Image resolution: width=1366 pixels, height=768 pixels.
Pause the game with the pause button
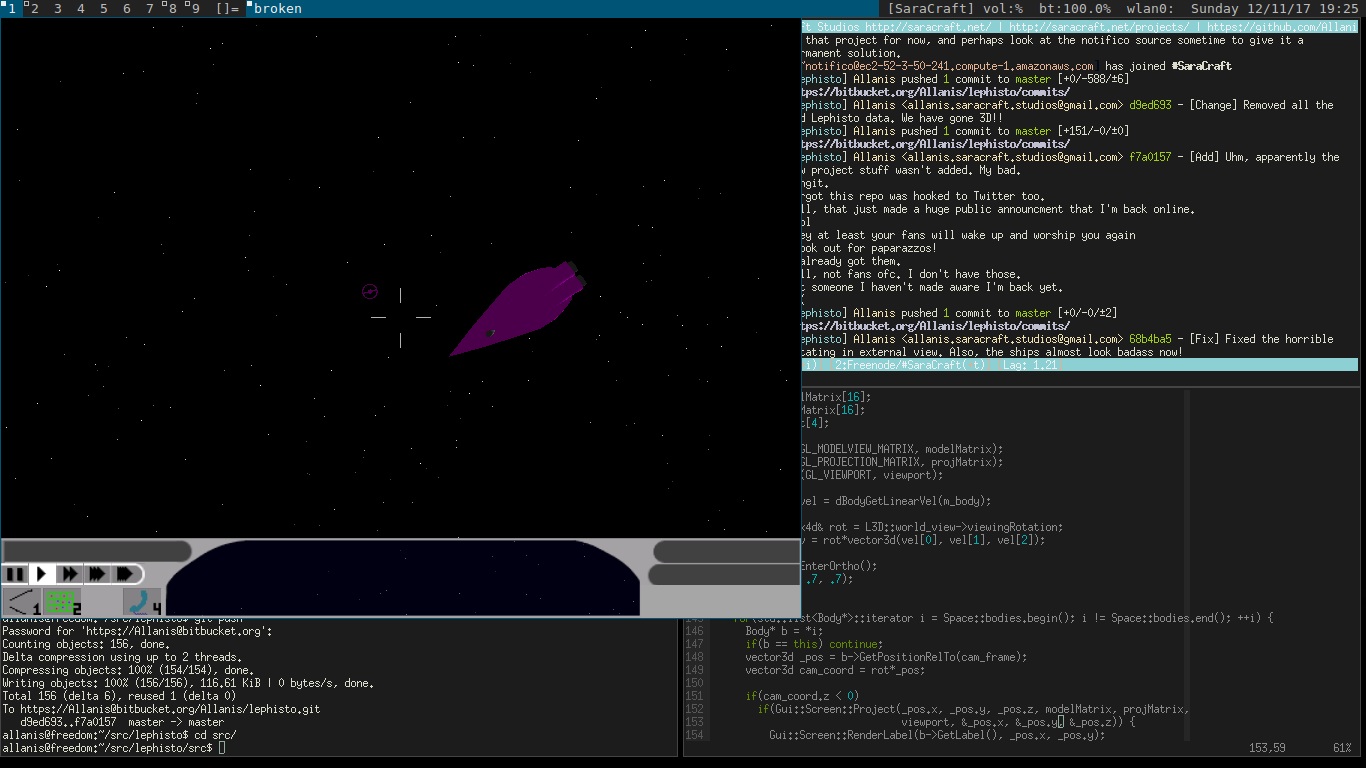pos(15,574)
